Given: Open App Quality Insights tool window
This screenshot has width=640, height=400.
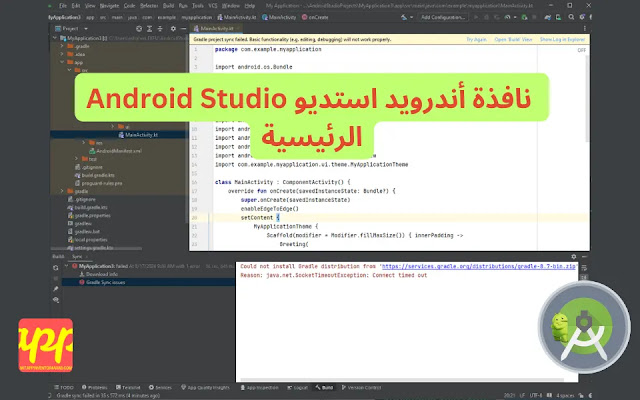Looking at the screenshot, I should (x=205, y=388).
